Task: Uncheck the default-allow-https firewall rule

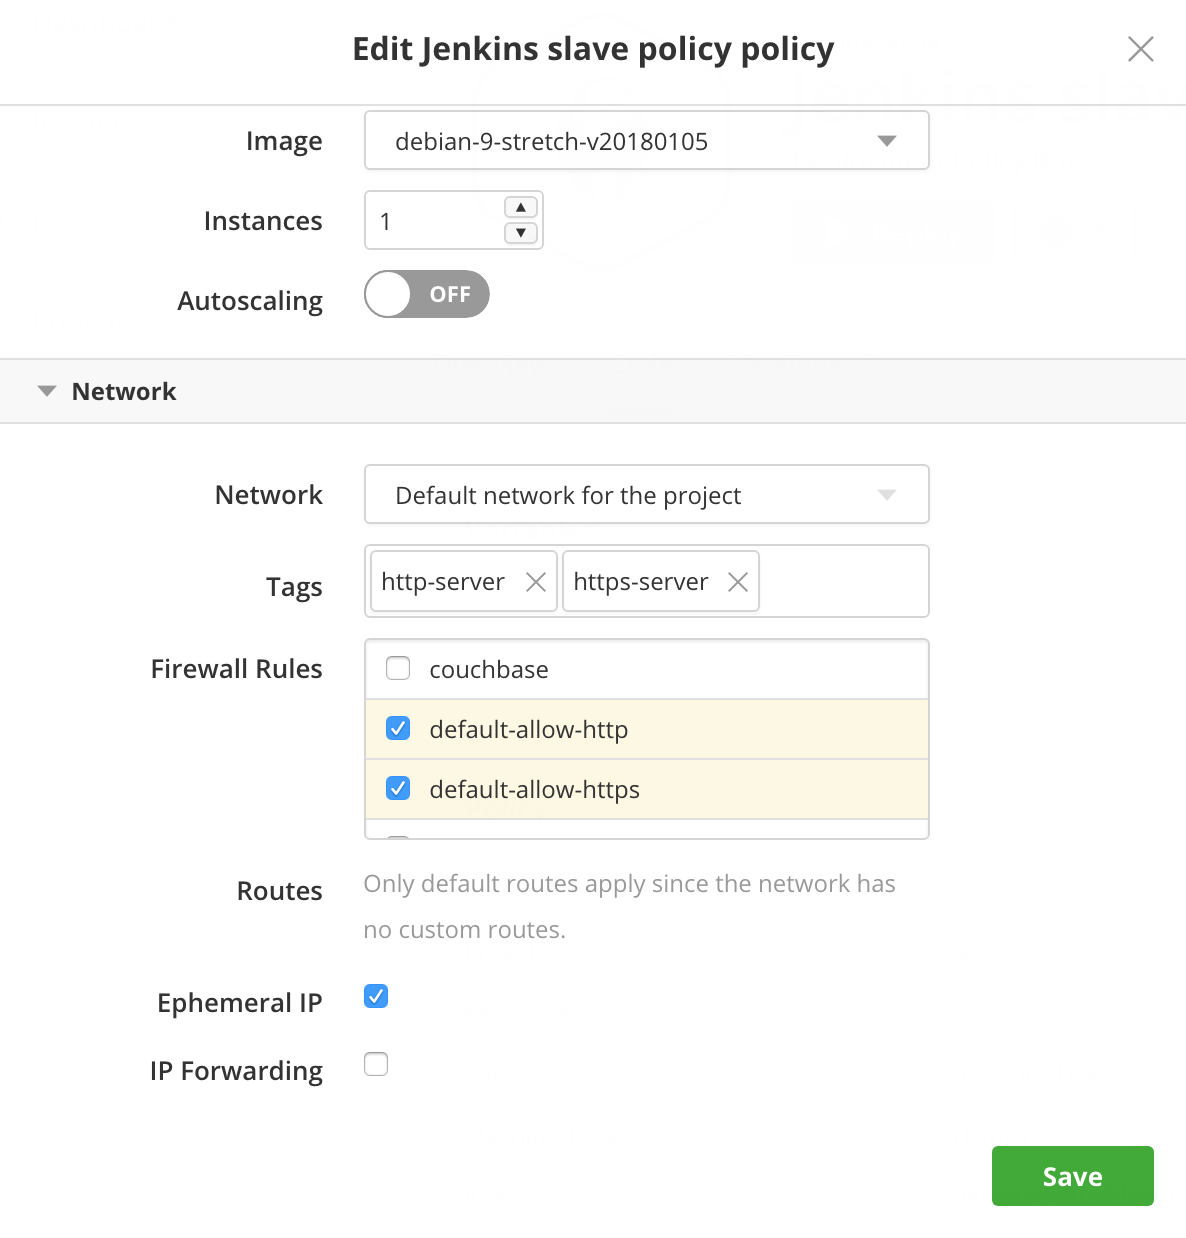Action: 398,788
